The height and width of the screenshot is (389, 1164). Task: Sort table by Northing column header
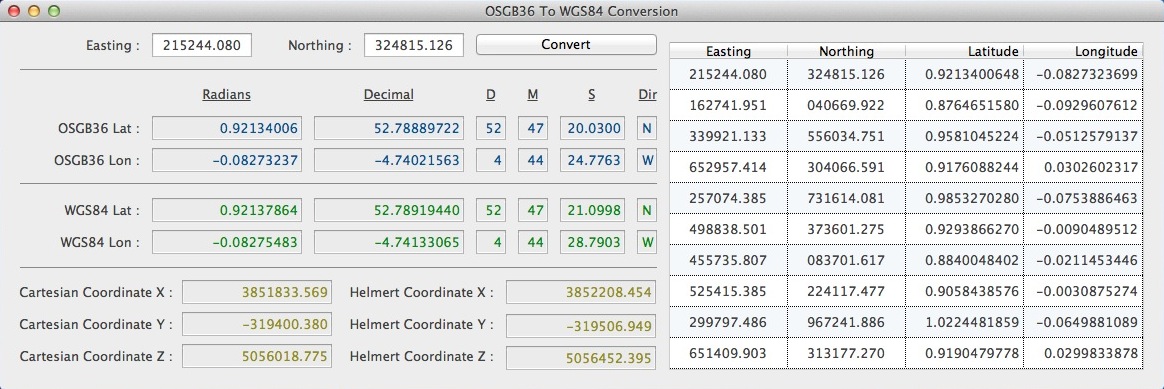846,51
